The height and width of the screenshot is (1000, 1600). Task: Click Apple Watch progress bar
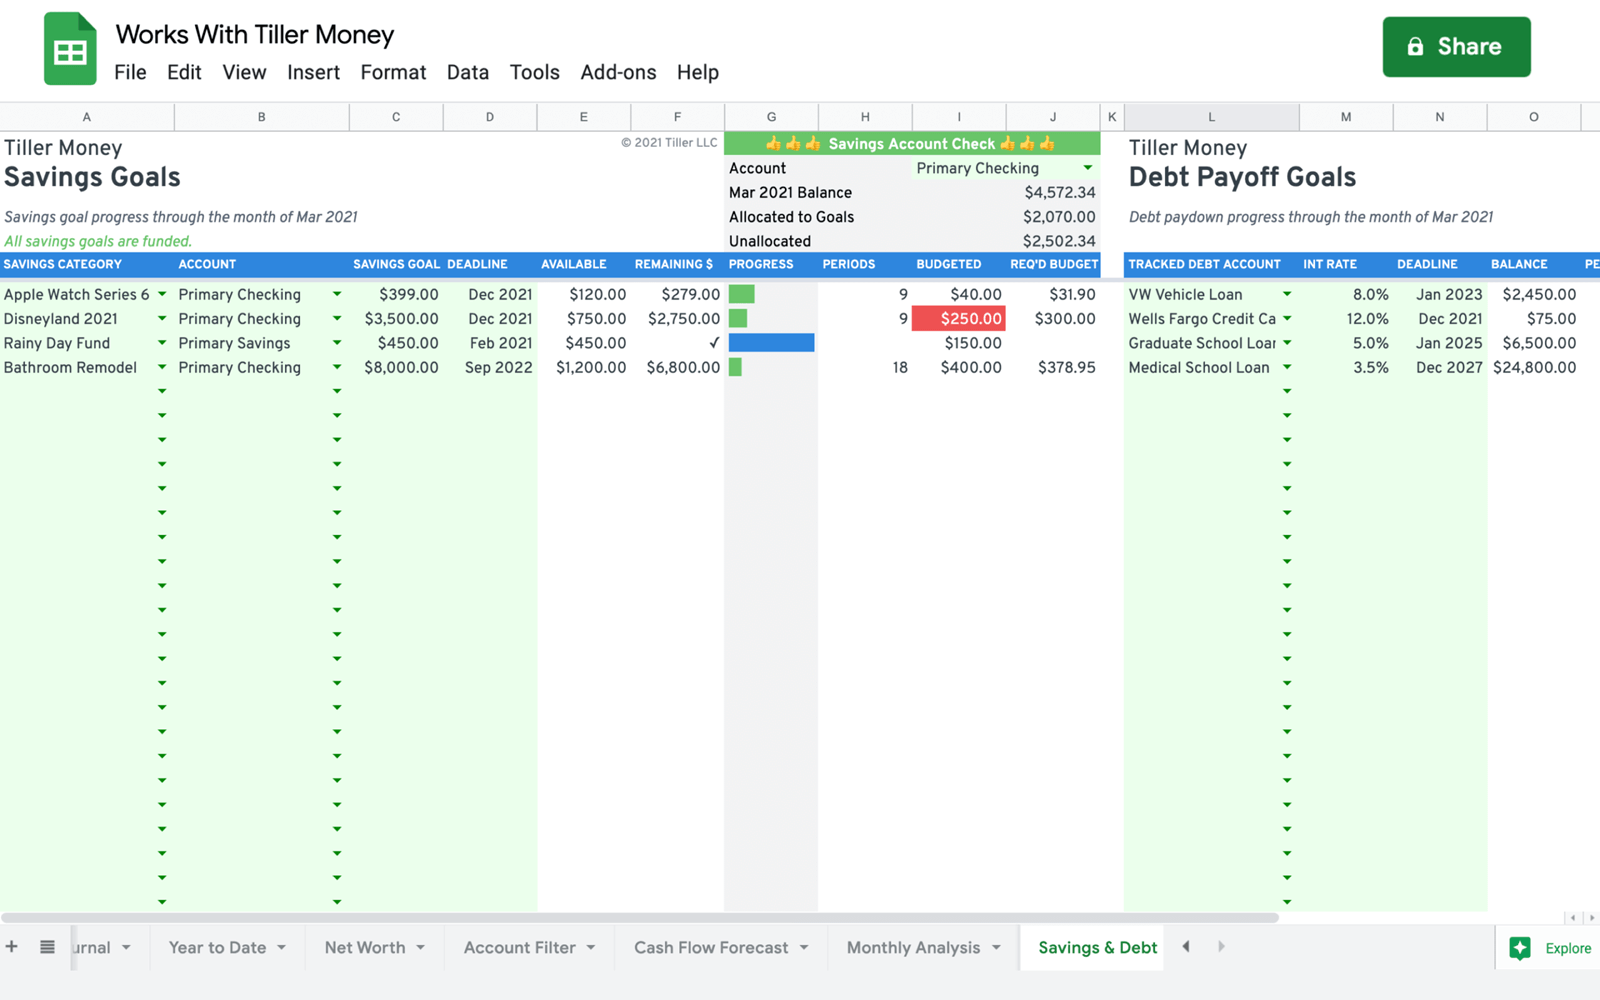tap(741, 294)
